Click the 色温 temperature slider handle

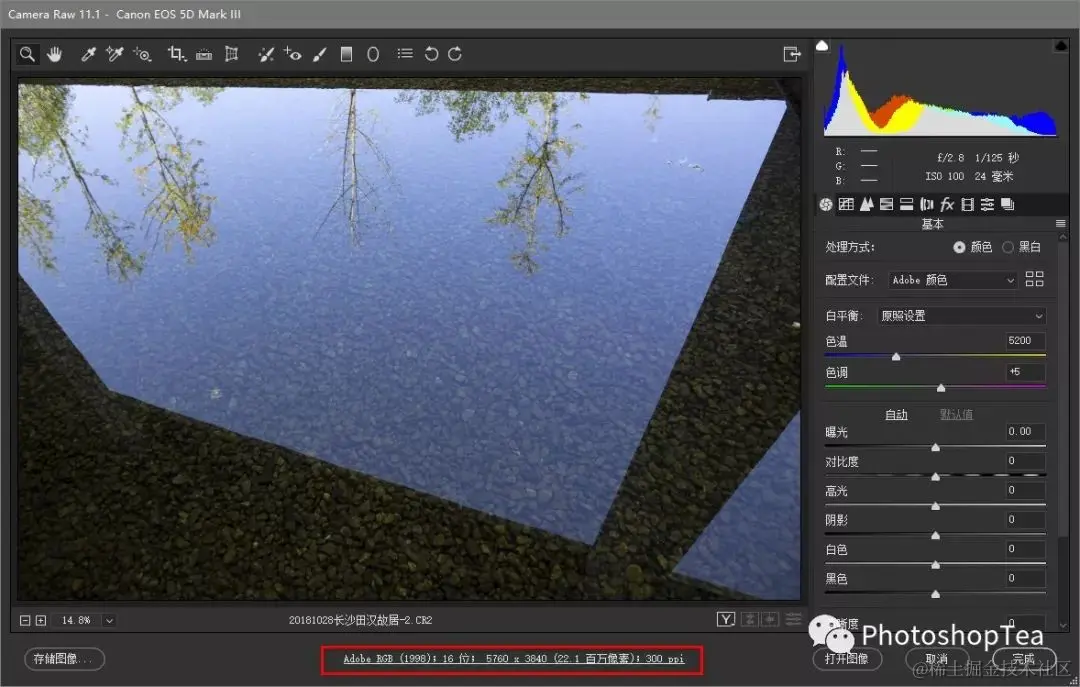tap(896, 356)
